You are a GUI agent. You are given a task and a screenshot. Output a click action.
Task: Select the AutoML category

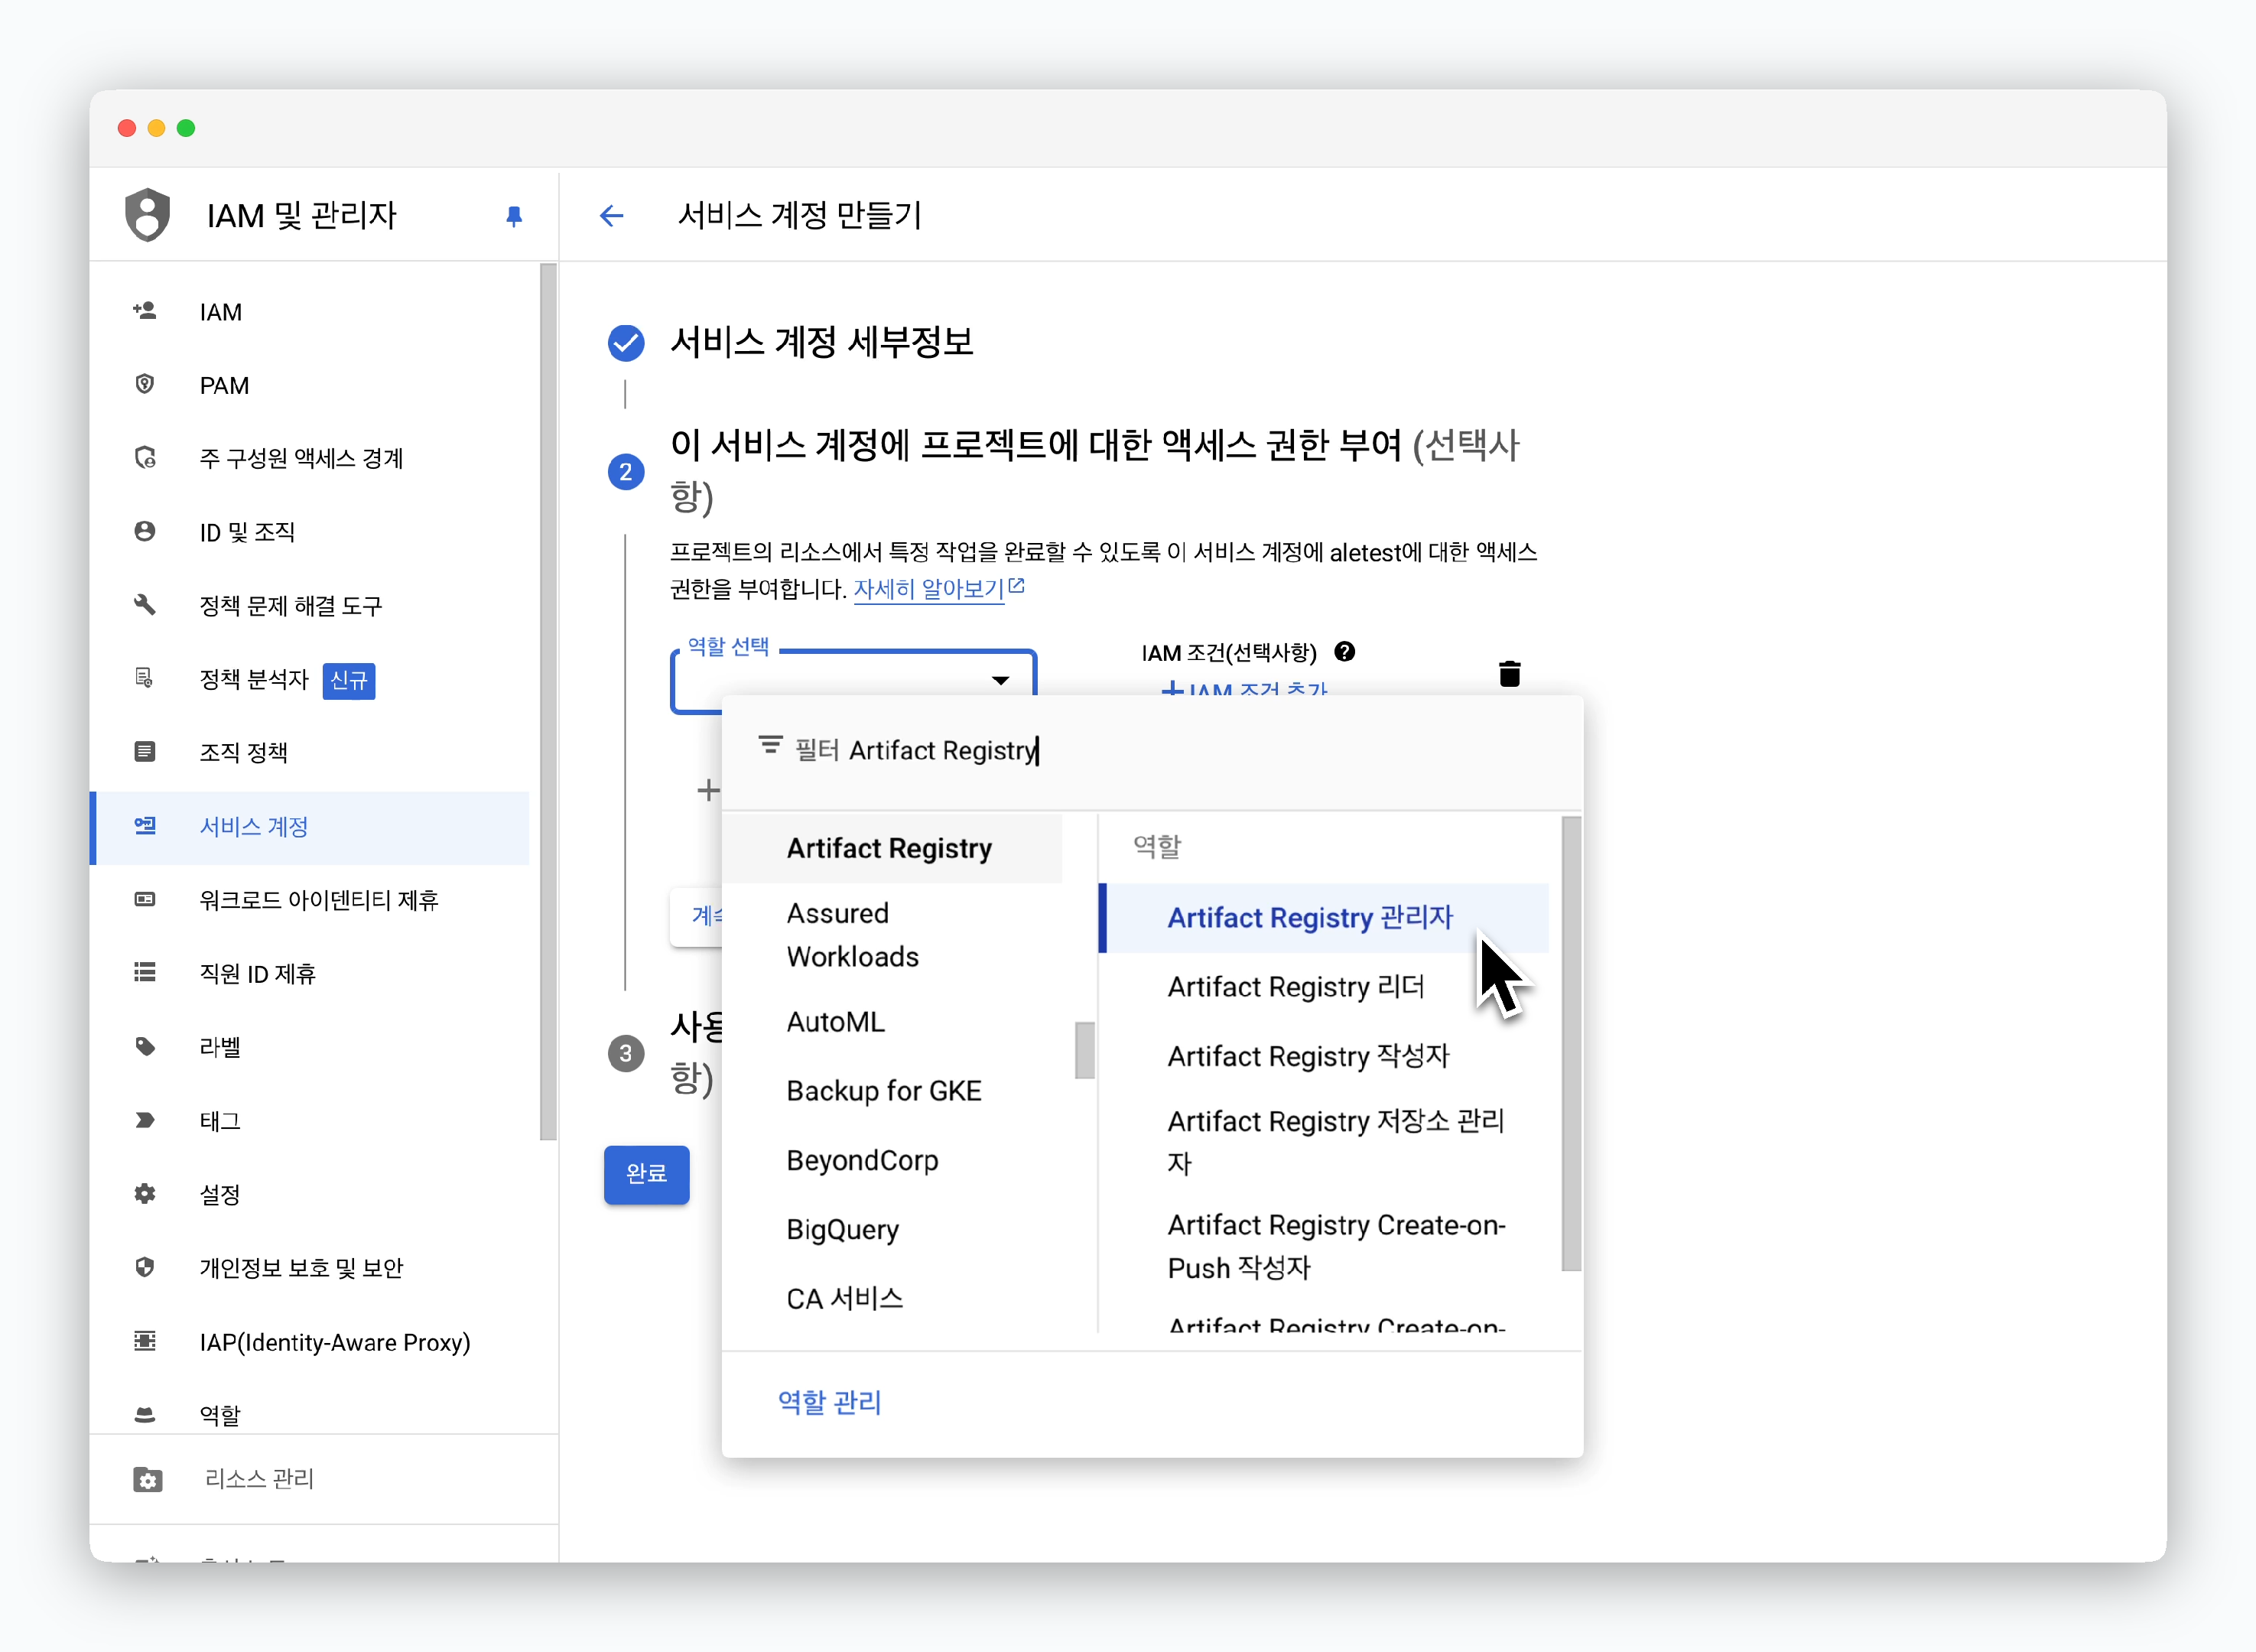tap(892, 1021)
